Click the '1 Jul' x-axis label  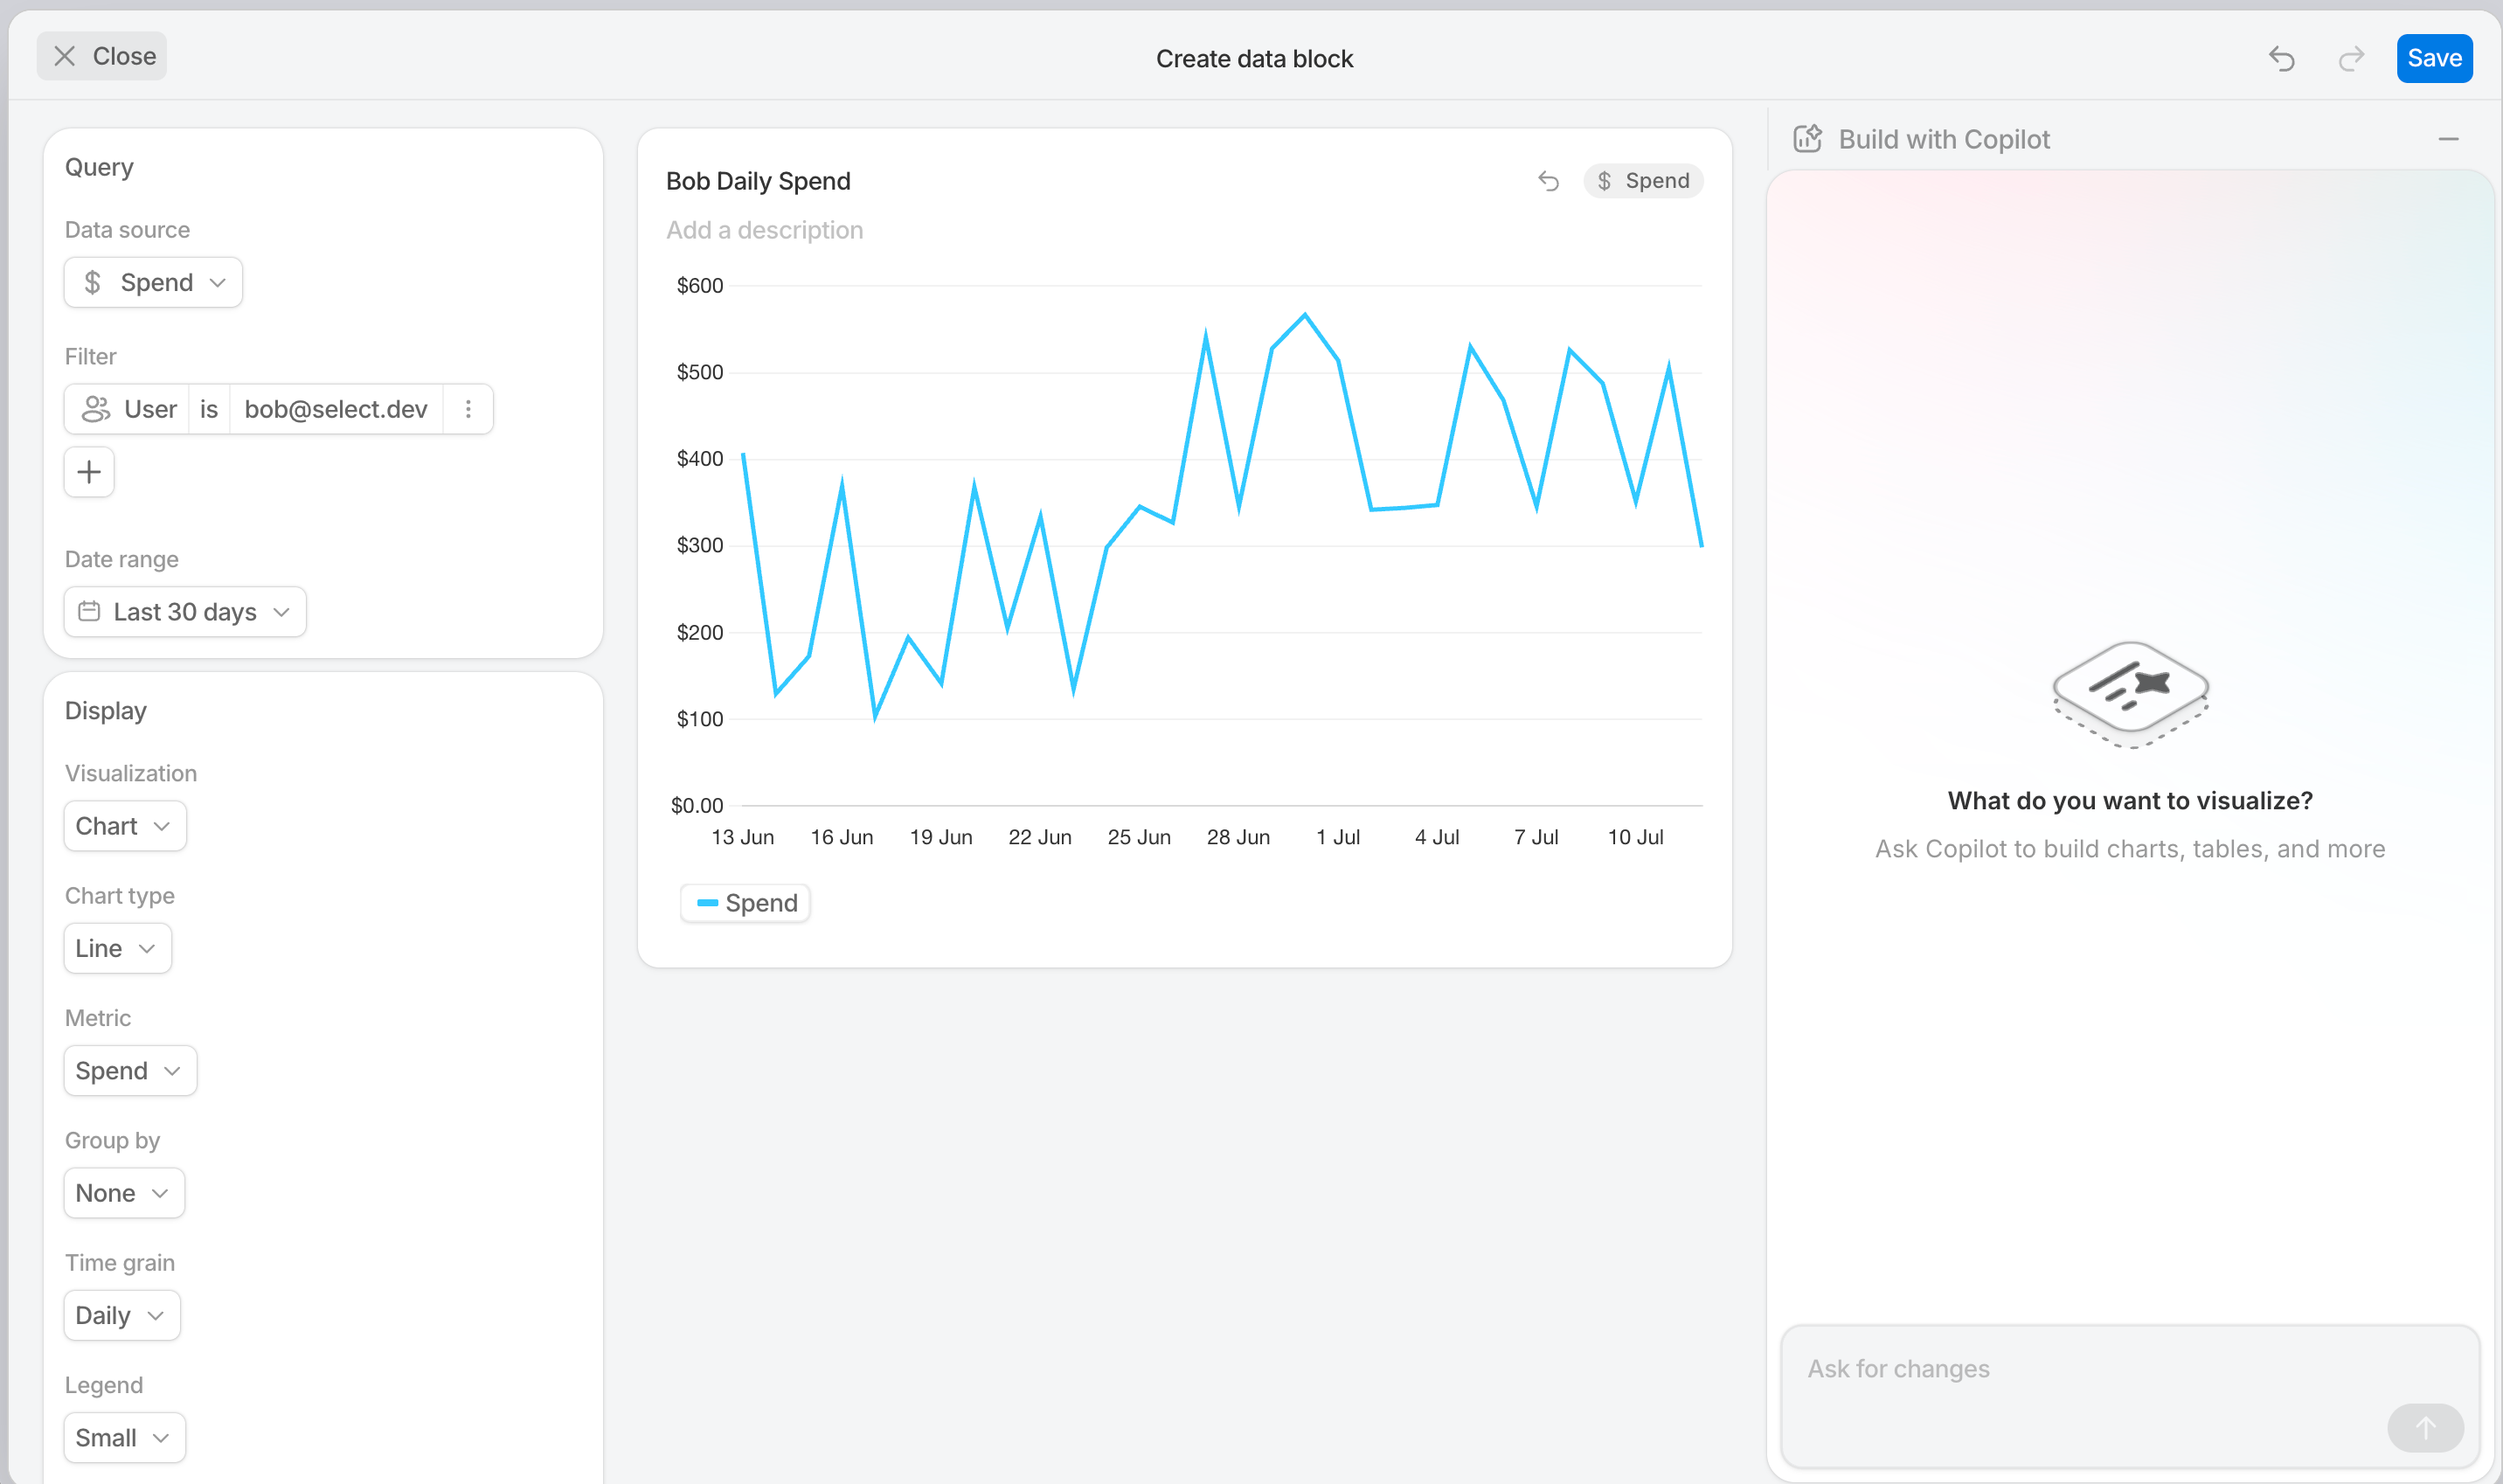click(x=1338, y=837)
